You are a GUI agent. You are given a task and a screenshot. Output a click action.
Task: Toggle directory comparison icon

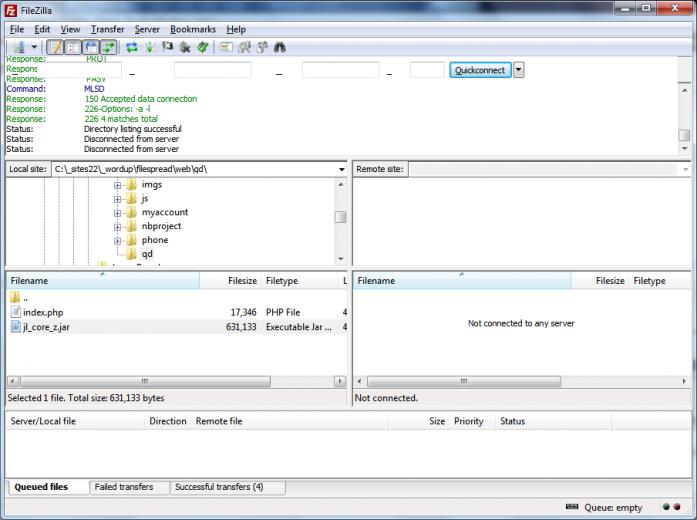click(x=244, y=47)
